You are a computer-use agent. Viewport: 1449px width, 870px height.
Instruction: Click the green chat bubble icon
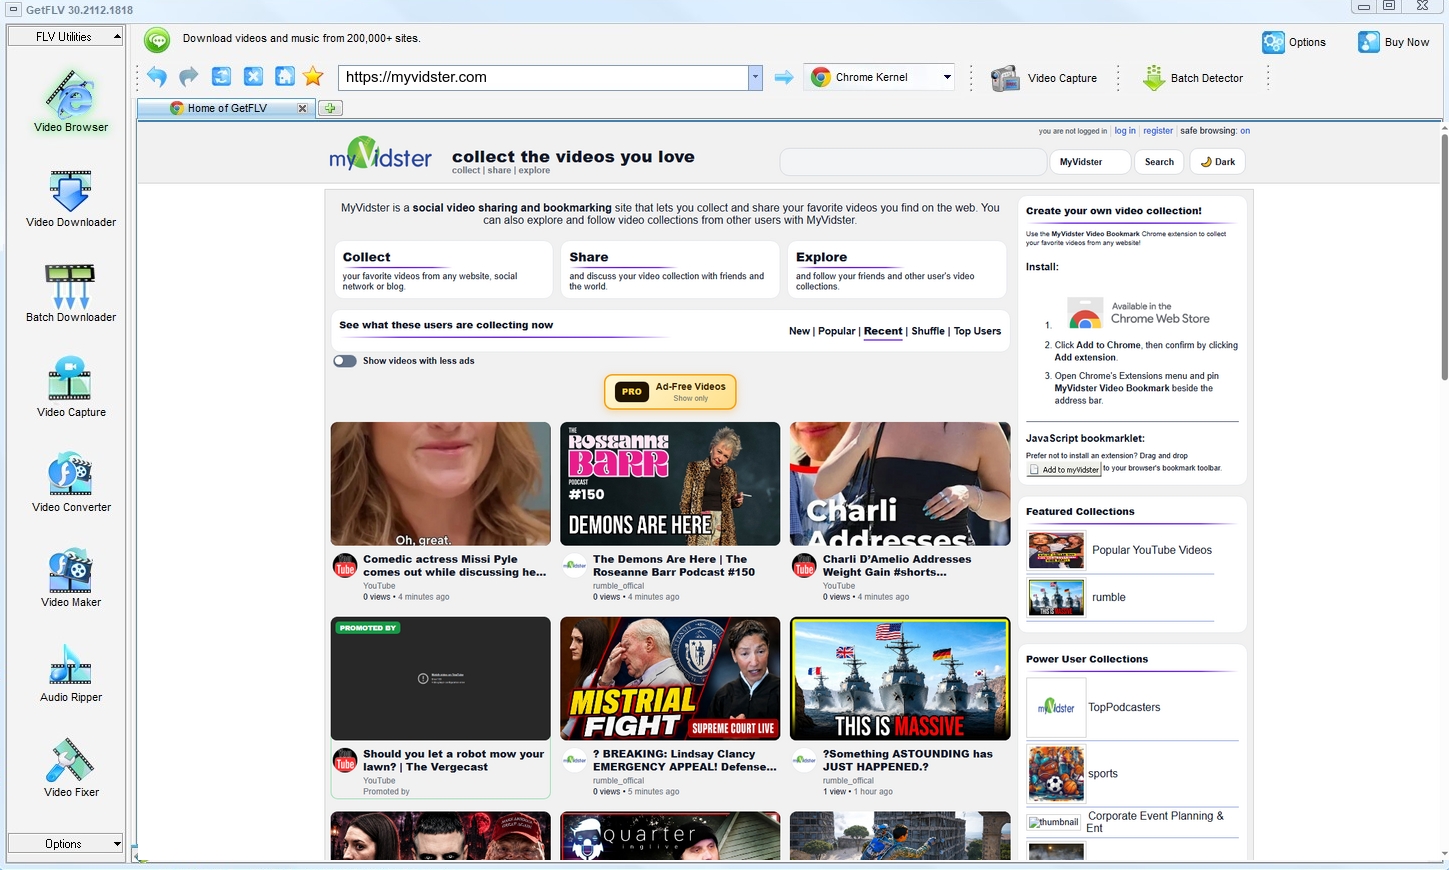pyautogui.click(x=157, y=39)
